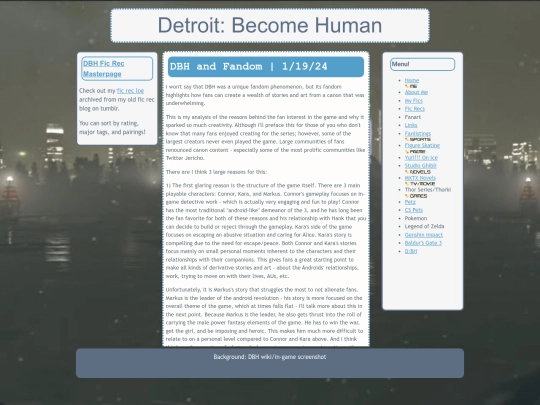The height and width of the screenshot is (405, 540).
Task: Open the CS Pets link
Action: pyautogui.click(x=414, y=210)
